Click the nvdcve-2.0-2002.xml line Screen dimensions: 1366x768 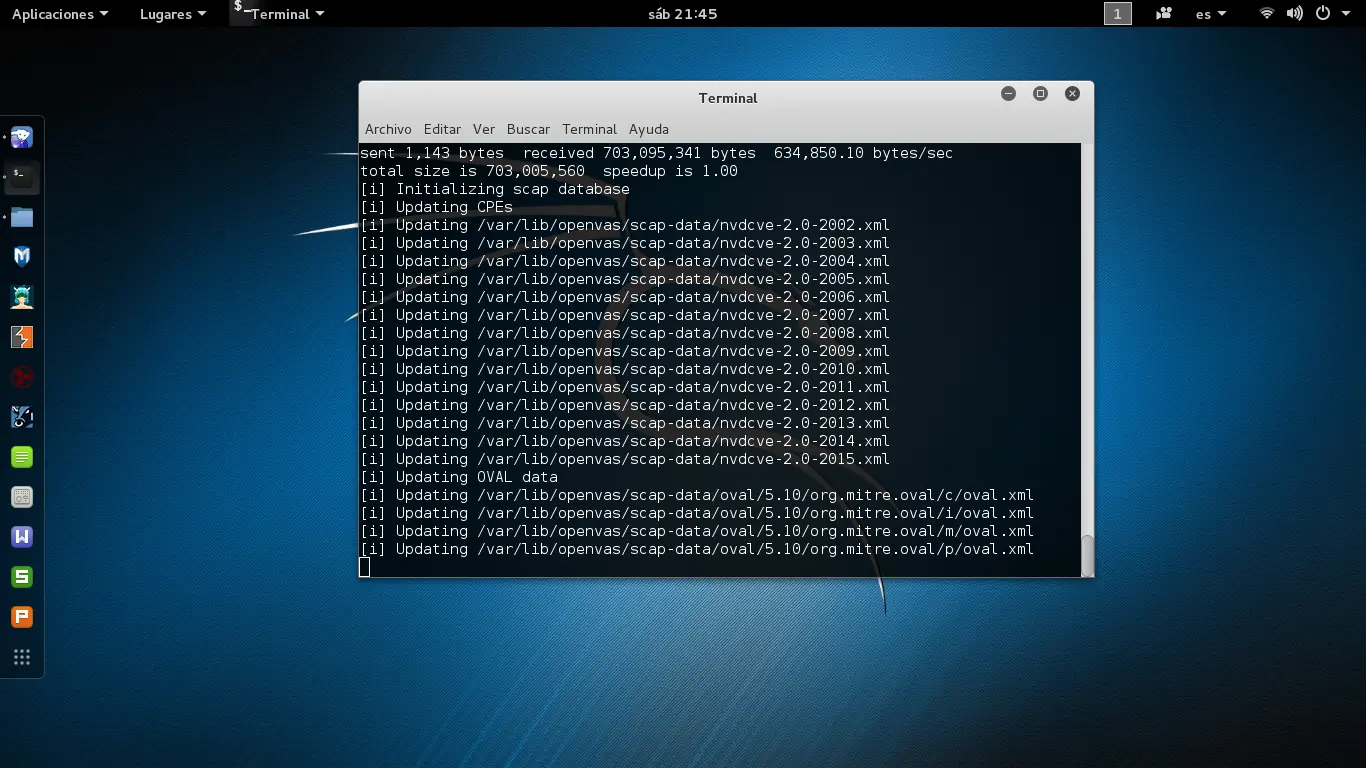click(625, 225)
